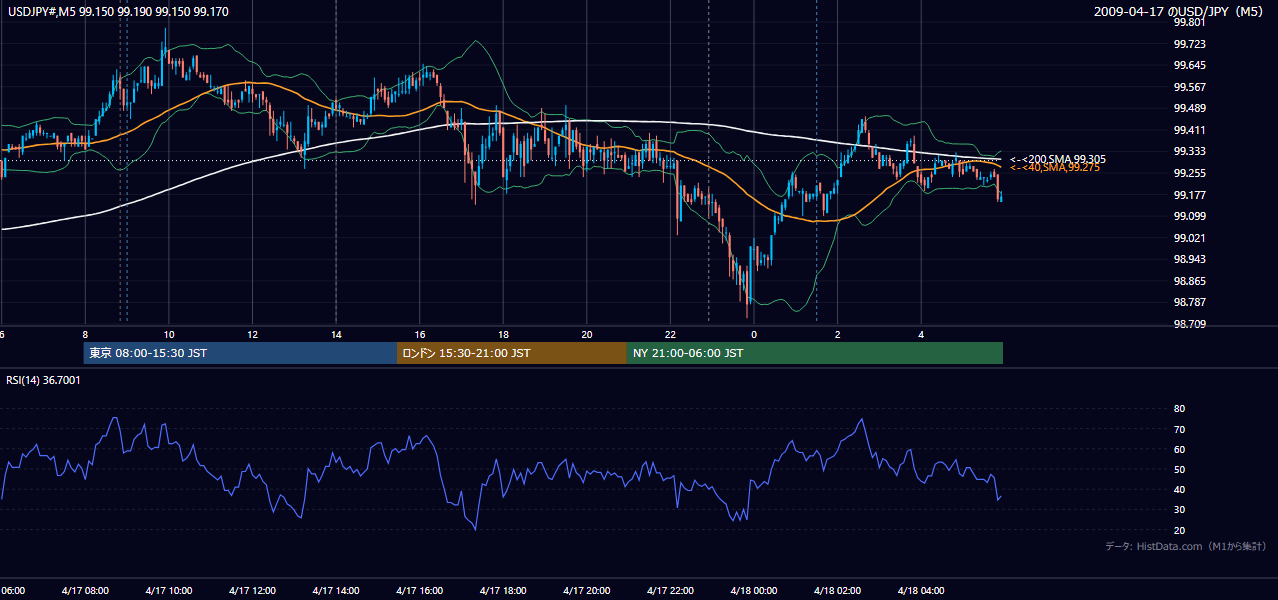Image resolution: width=1278 pixels, height=600 pixels.
Task: Click the 4/18 00:00 time axis label
Action: [x=754, y=590]
